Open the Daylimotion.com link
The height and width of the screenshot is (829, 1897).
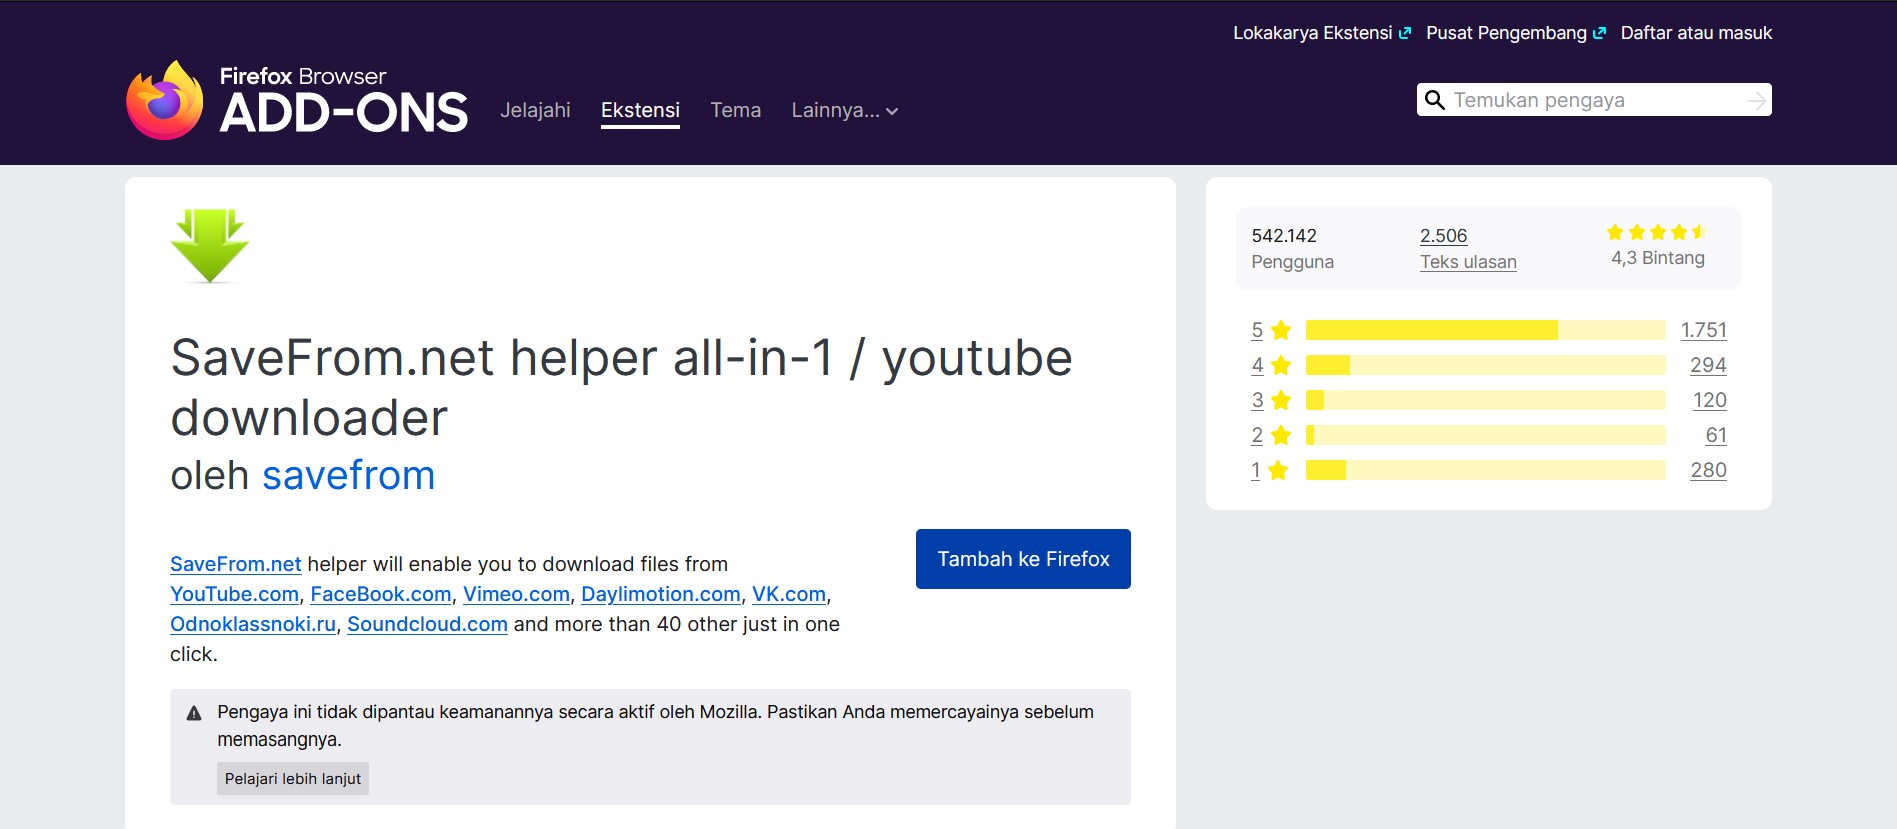pos(661,594)
